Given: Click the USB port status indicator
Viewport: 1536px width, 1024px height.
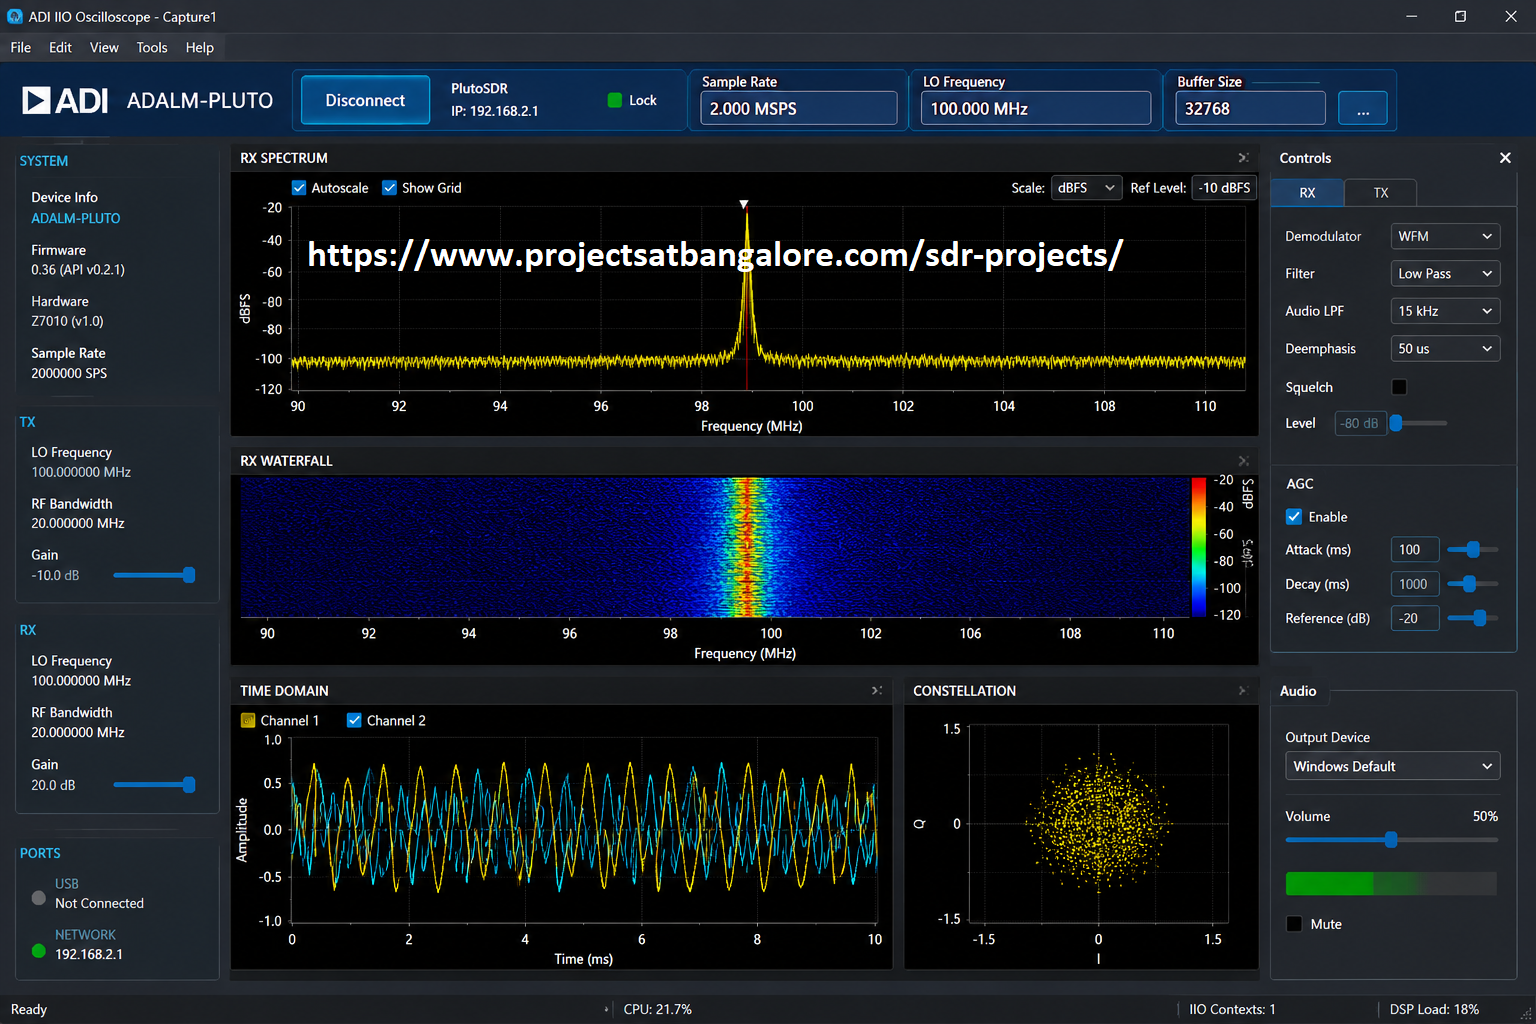Looking at the screenshot, I should (x=39, y=897).
